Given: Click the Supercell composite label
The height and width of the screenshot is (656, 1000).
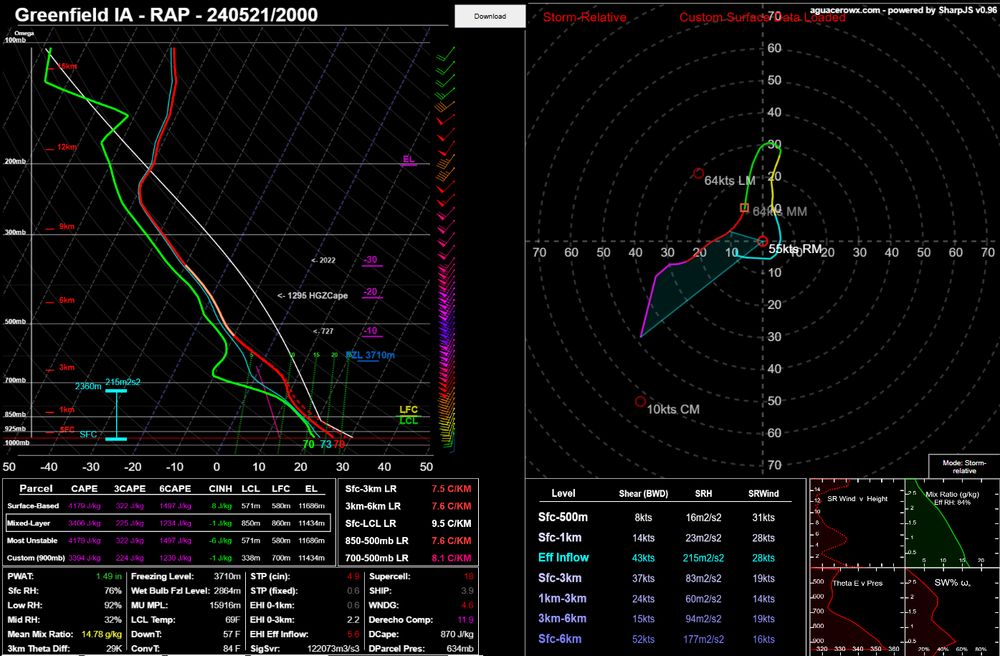Looking at the screenshot, I should click(x=390, y=576).
